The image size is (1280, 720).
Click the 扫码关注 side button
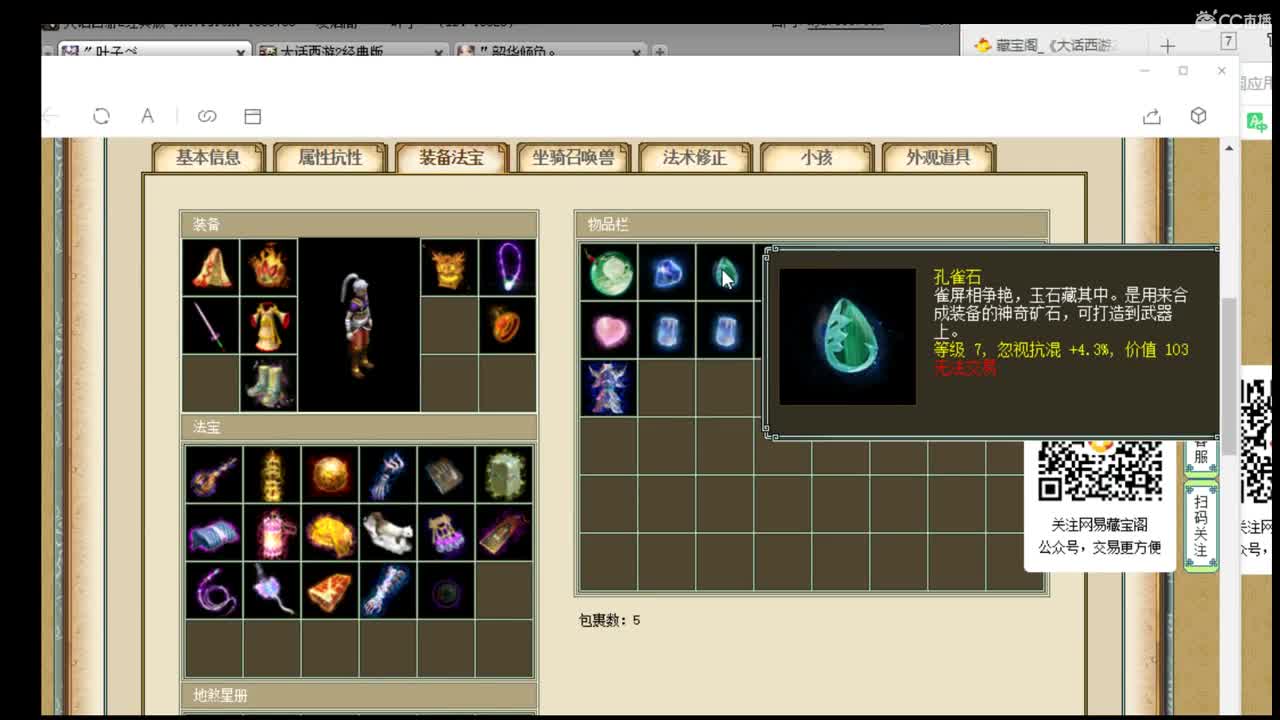click(x=1201, y=526)
